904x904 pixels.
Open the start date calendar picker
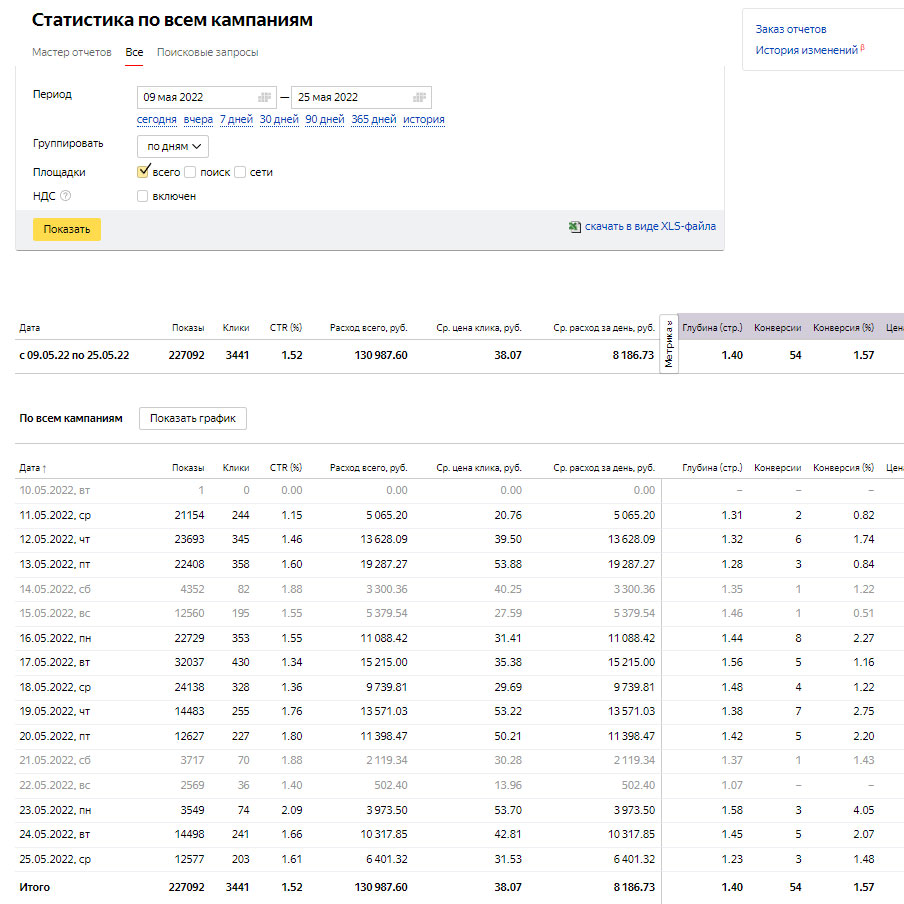[x=264, y=98]
